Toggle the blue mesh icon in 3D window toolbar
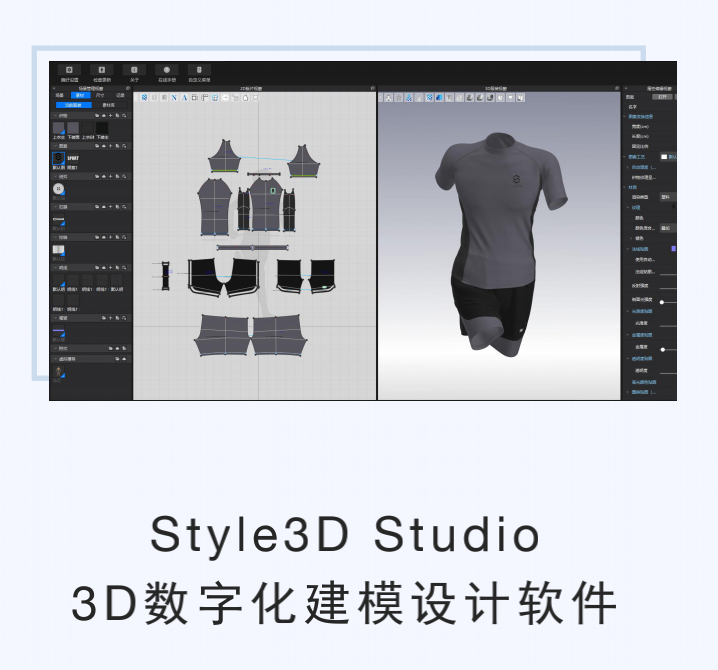 [430, 98]
